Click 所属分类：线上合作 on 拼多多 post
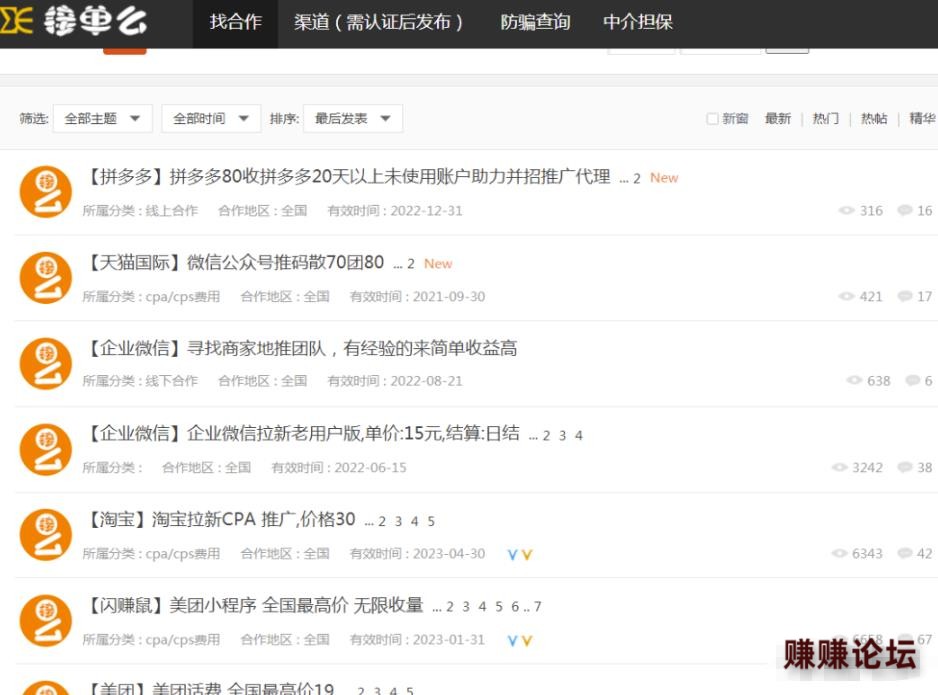Image resolution: width=938 pixels, height=695 pixels. click(140, 211)
